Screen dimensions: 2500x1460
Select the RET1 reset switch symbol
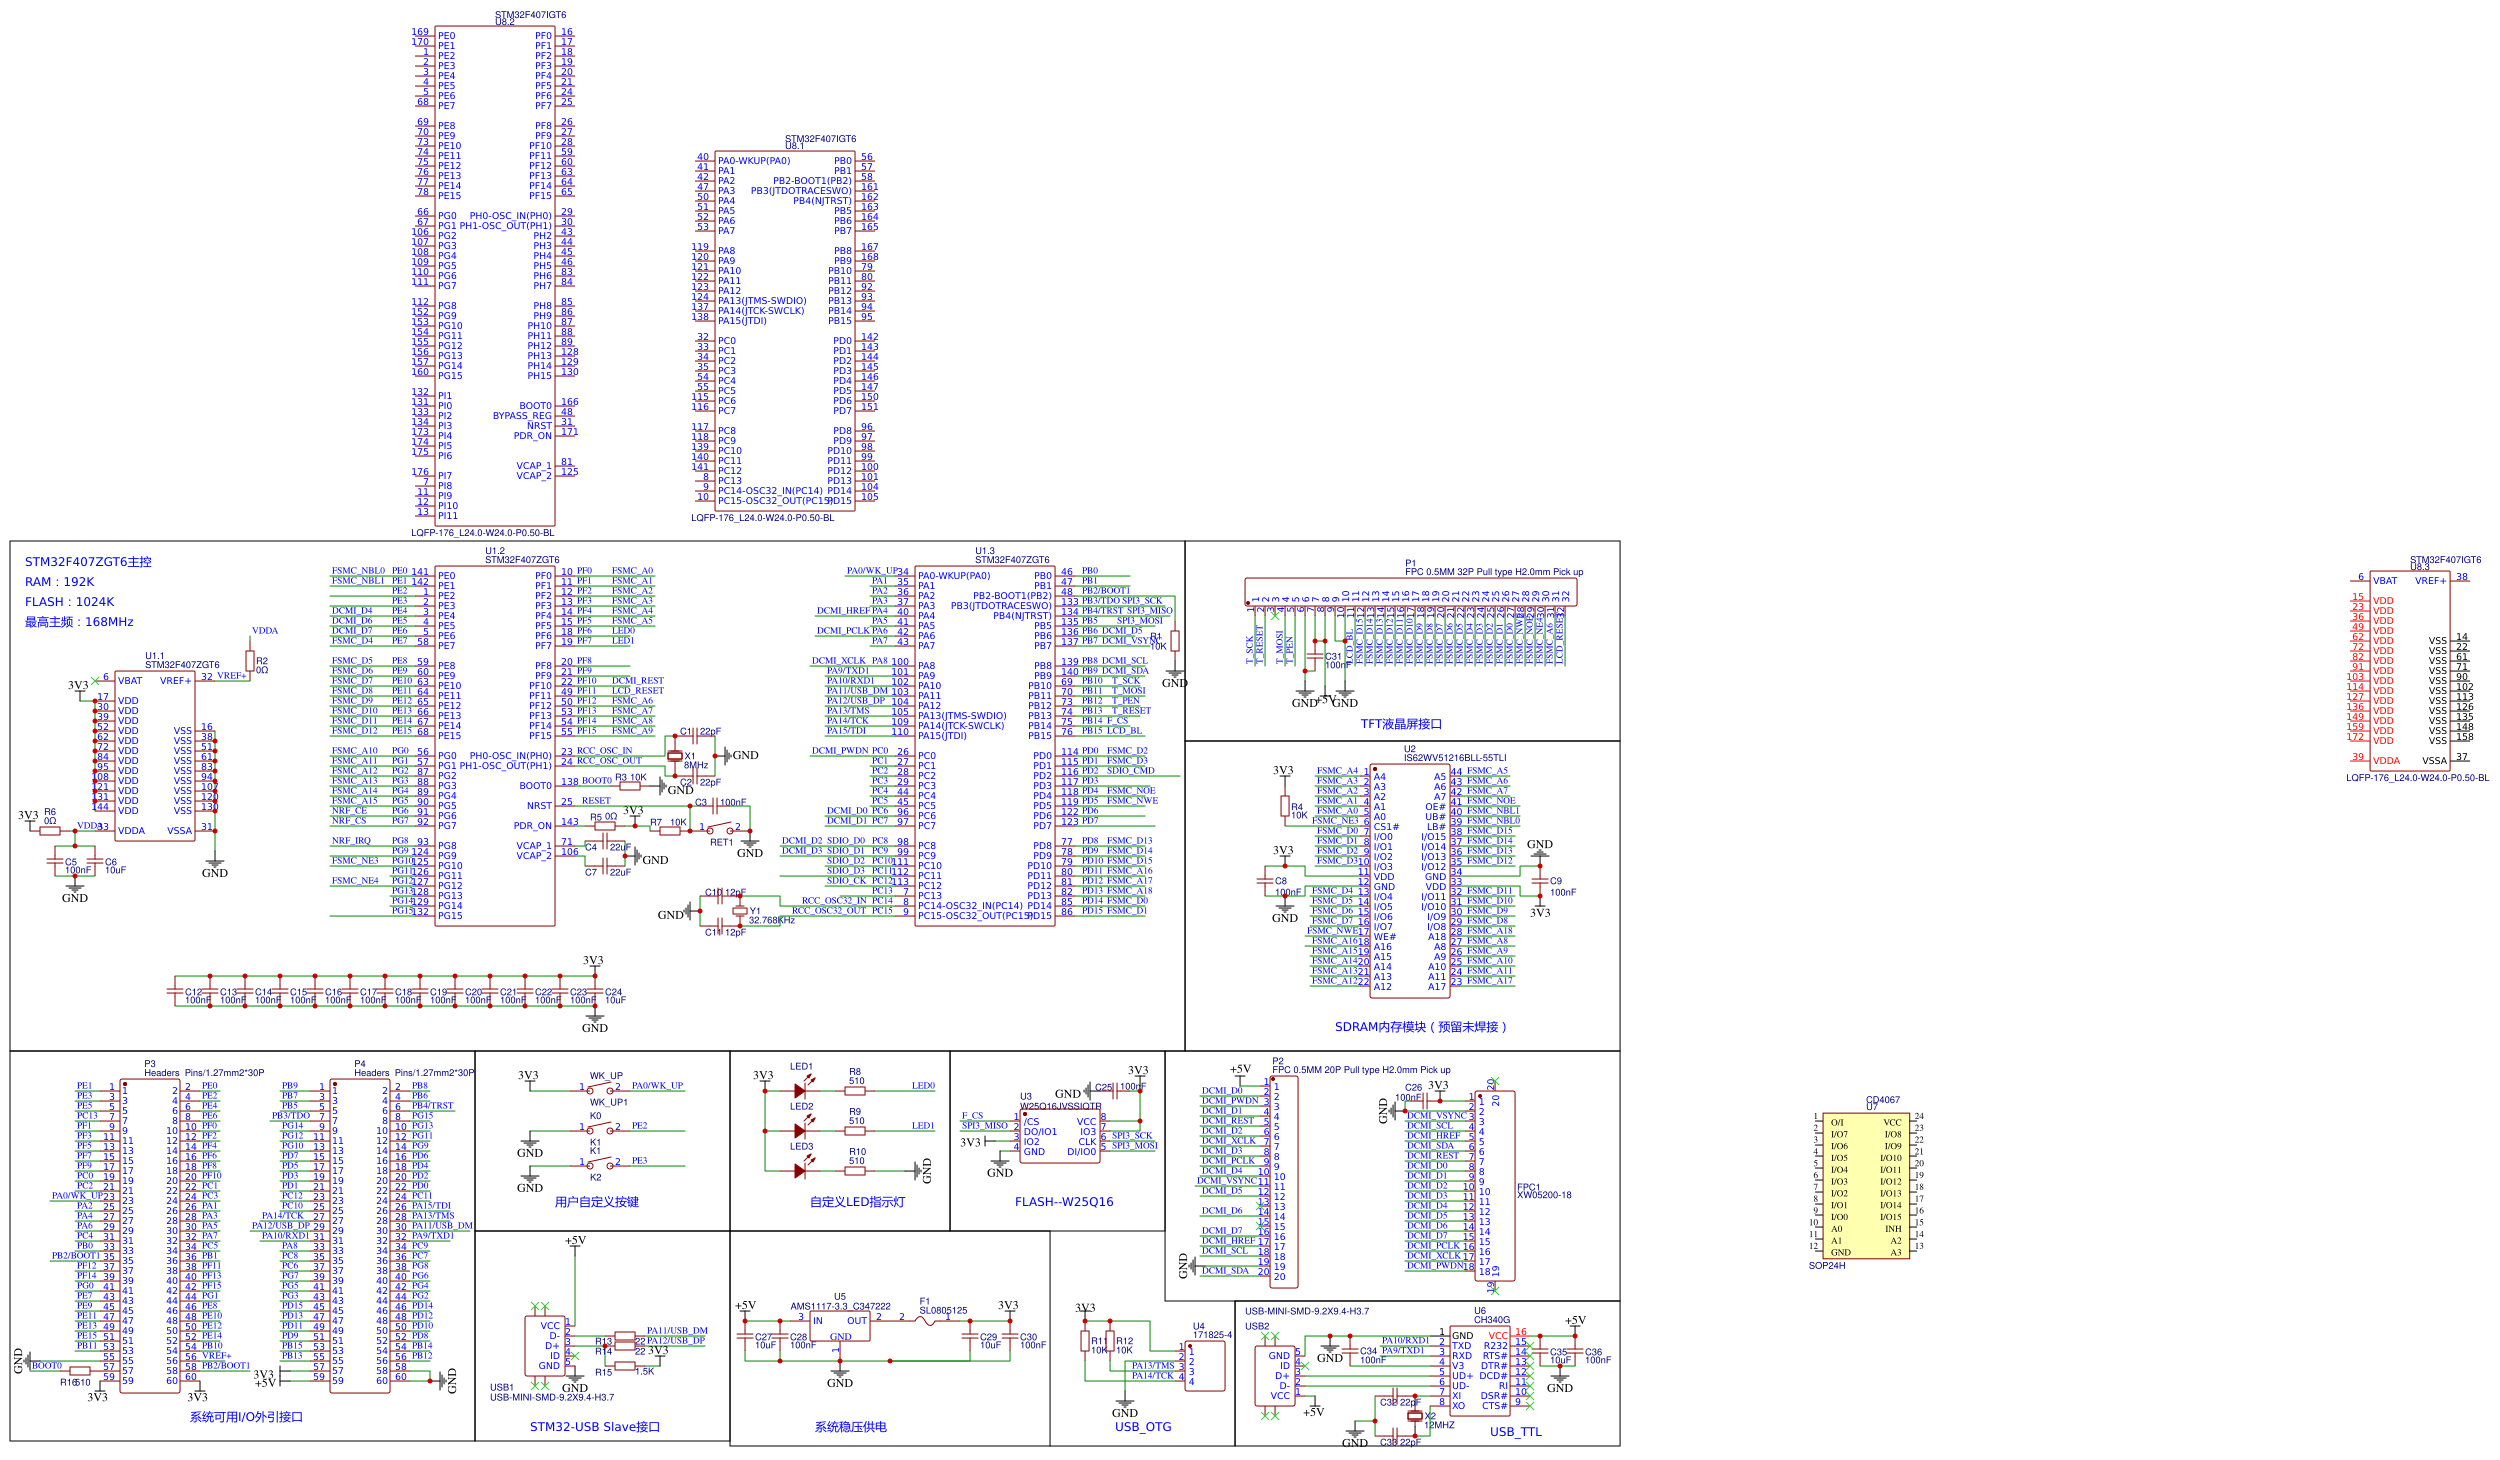[722, 829]
